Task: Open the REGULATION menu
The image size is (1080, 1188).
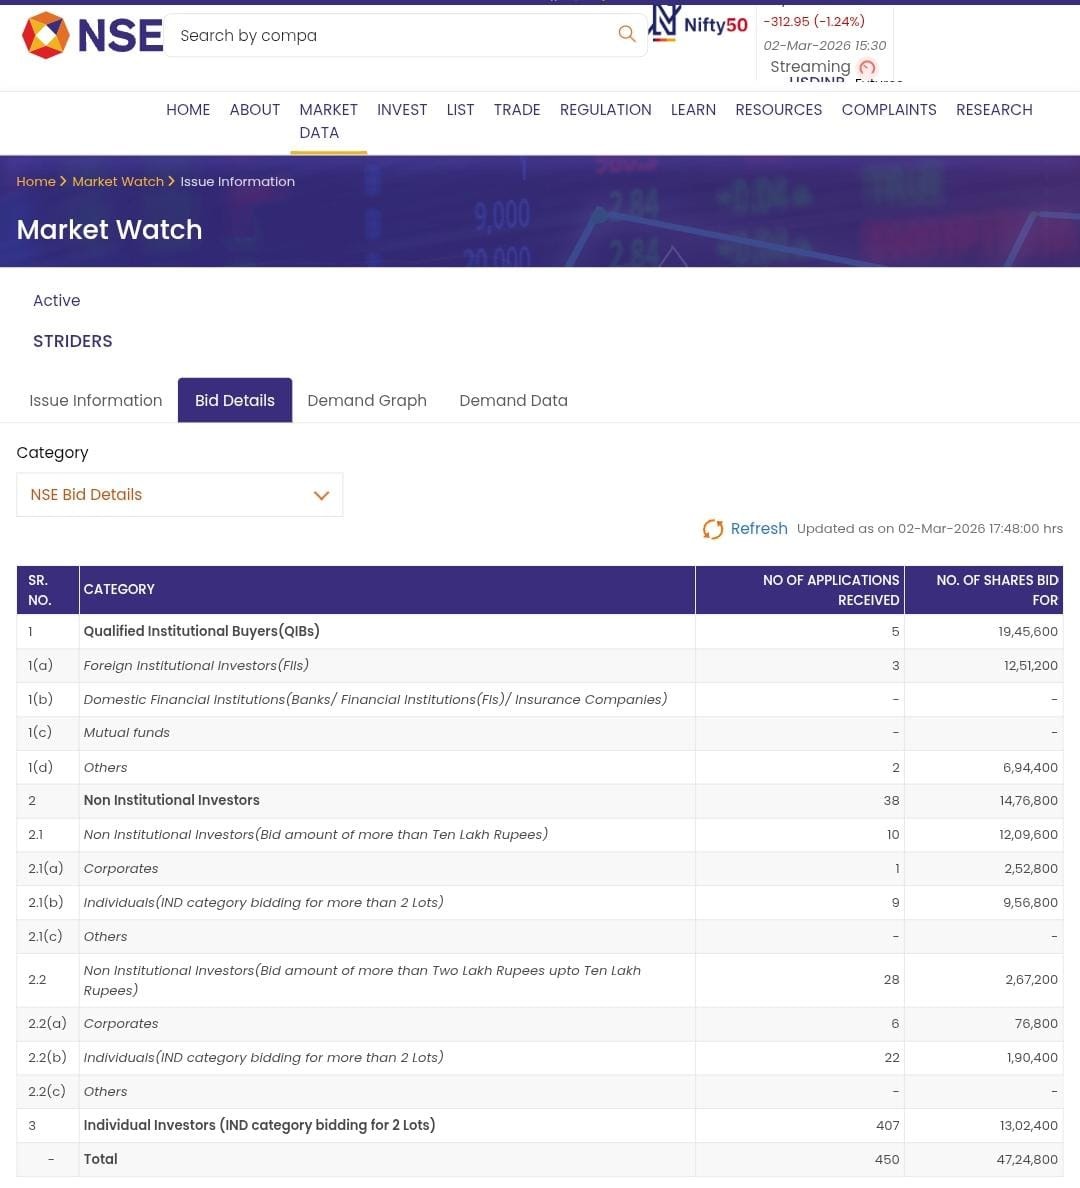Action: pos(606,110)
